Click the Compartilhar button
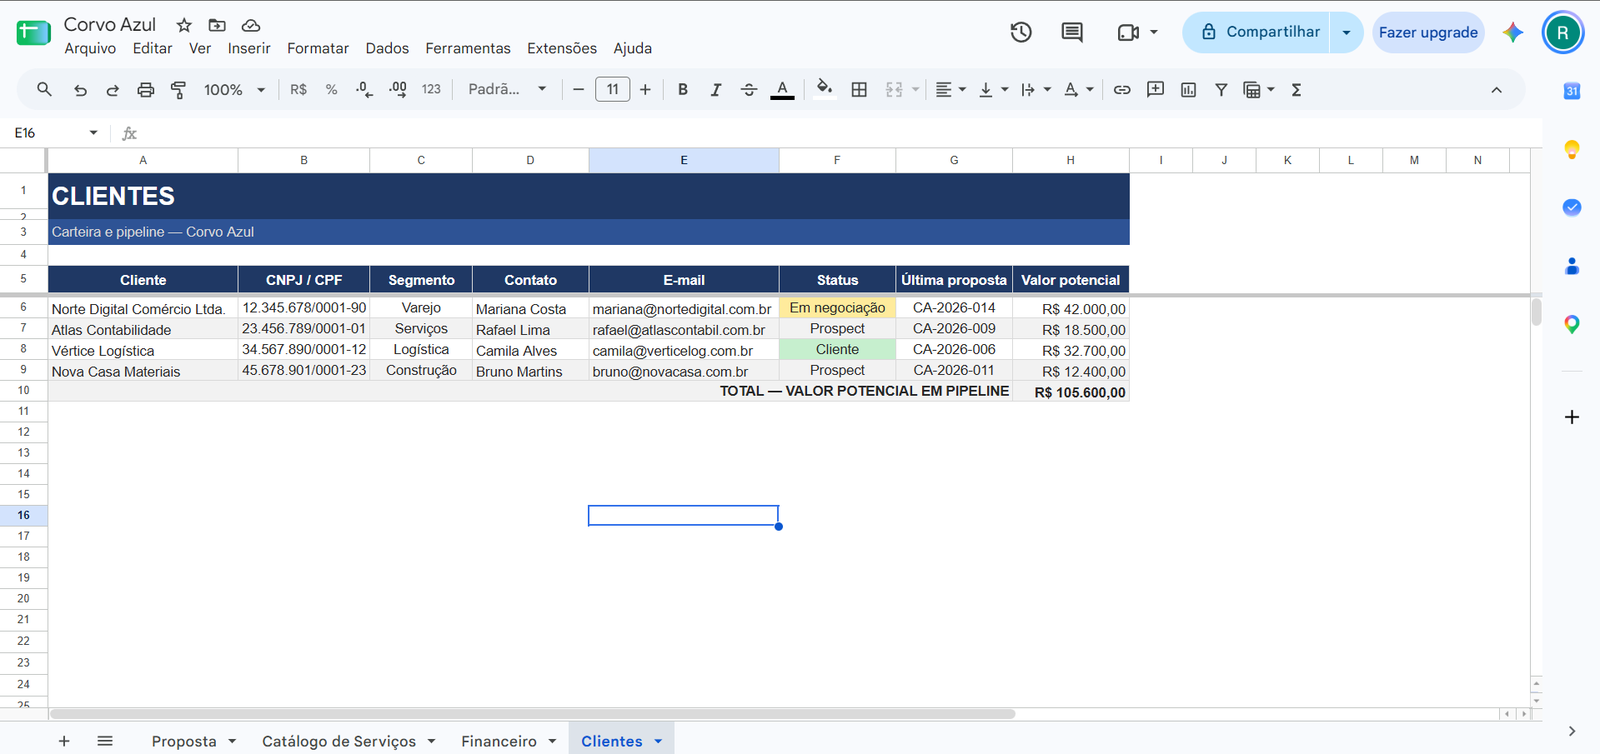The width and height of the screenshot is (1600, 754). point(1257,32)
